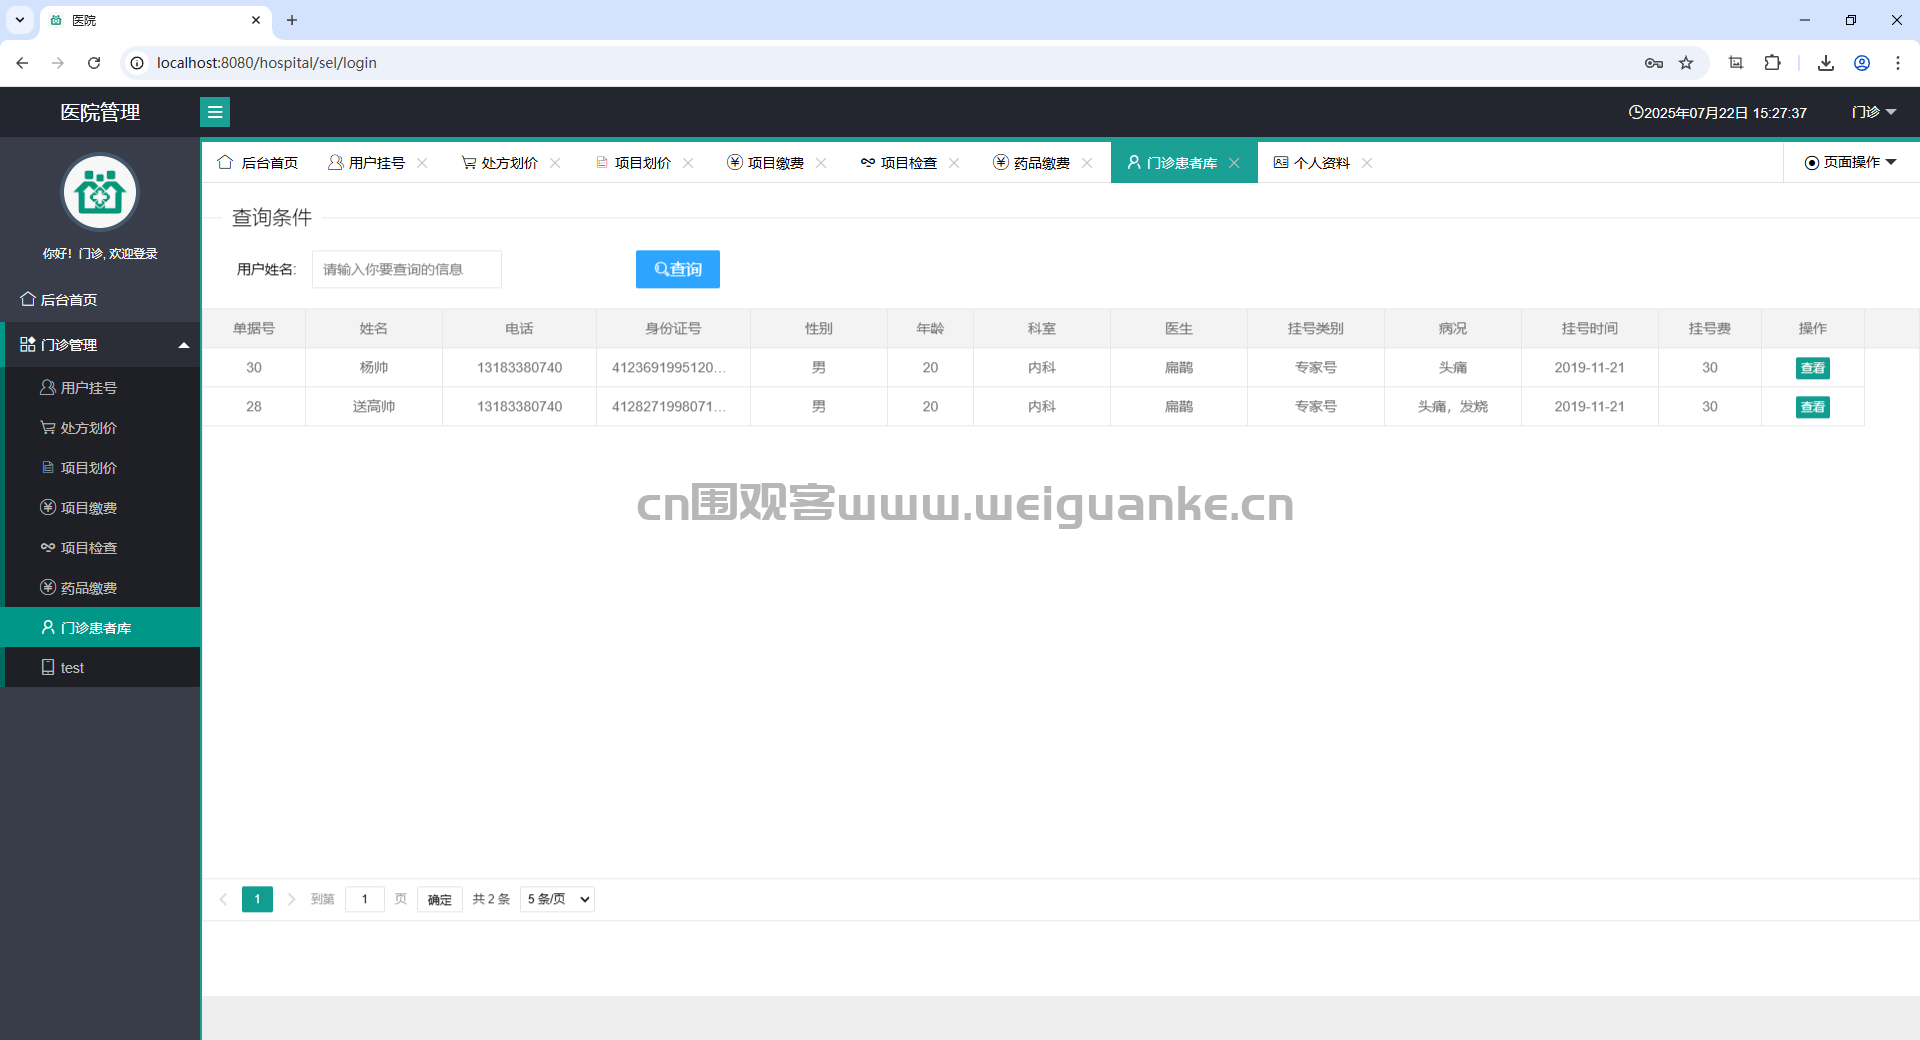The width and height of the screenshot is (1920, 1040).
Task: Open browser downloads
Action: coord(1826,63)
